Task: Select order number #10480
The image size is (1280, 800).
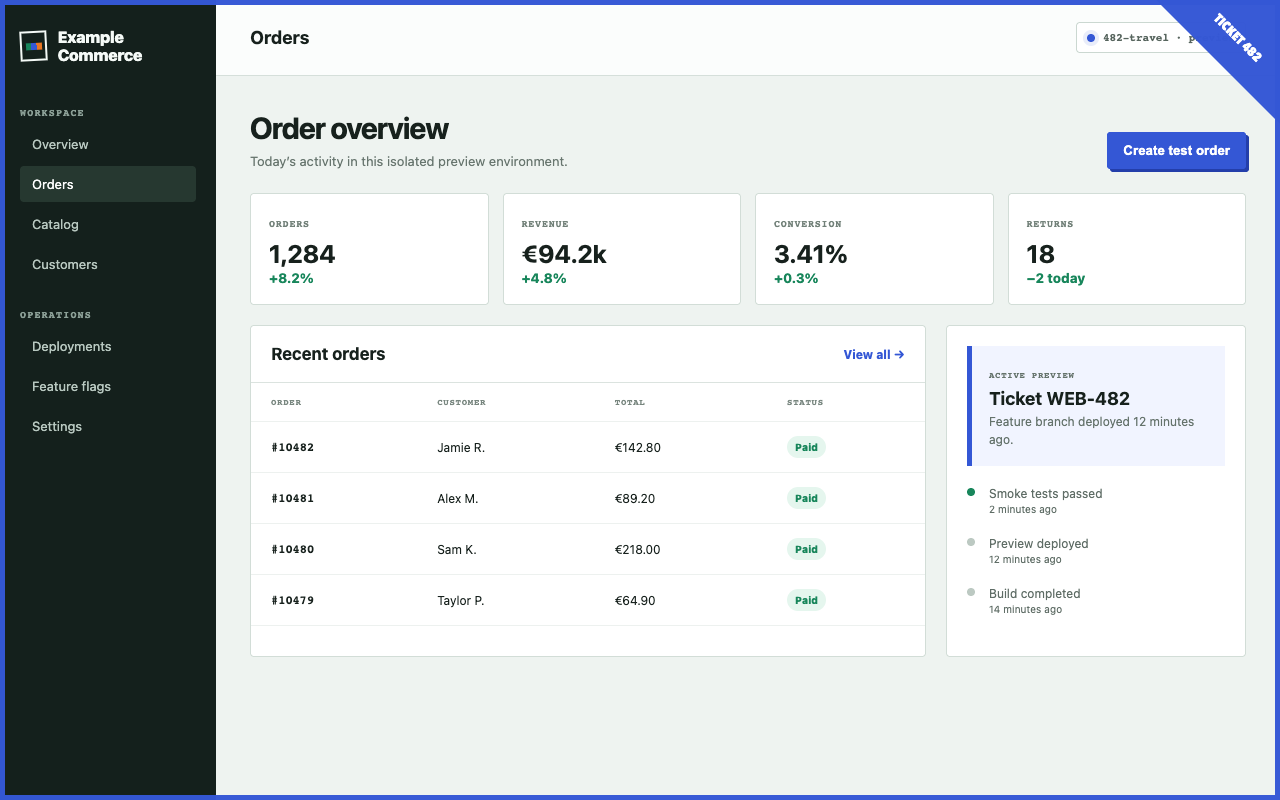Action: click(x=292, y=549)
